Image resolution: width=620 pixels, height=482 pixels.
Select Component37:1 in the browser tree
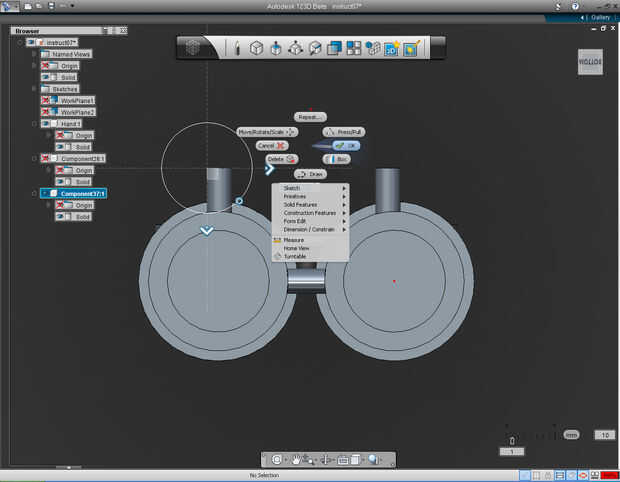(x=83, y=193)
